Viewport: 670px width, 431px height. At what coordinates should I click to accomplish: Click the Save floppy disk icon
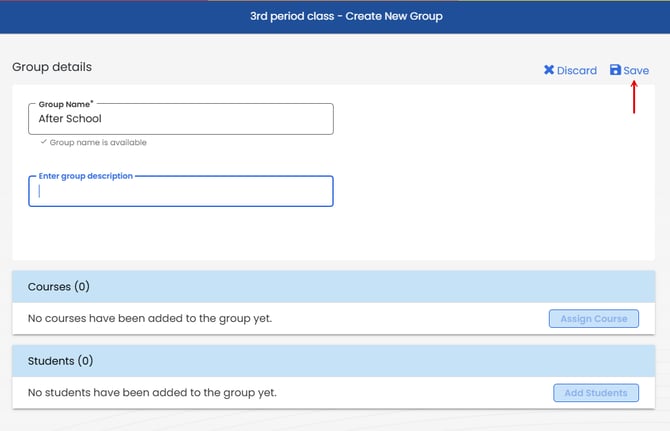click(x=615, y=70)
